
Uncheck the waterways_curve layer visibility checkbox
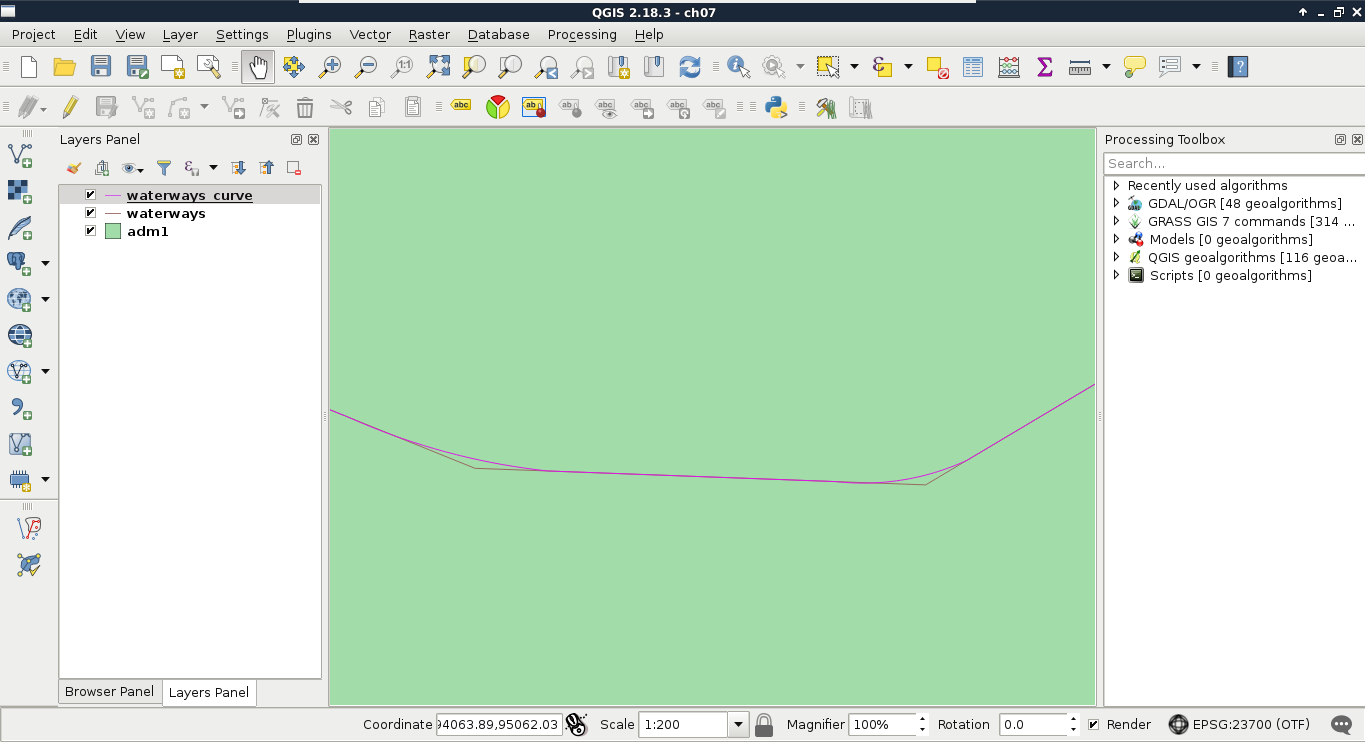[x=91, y=195]
